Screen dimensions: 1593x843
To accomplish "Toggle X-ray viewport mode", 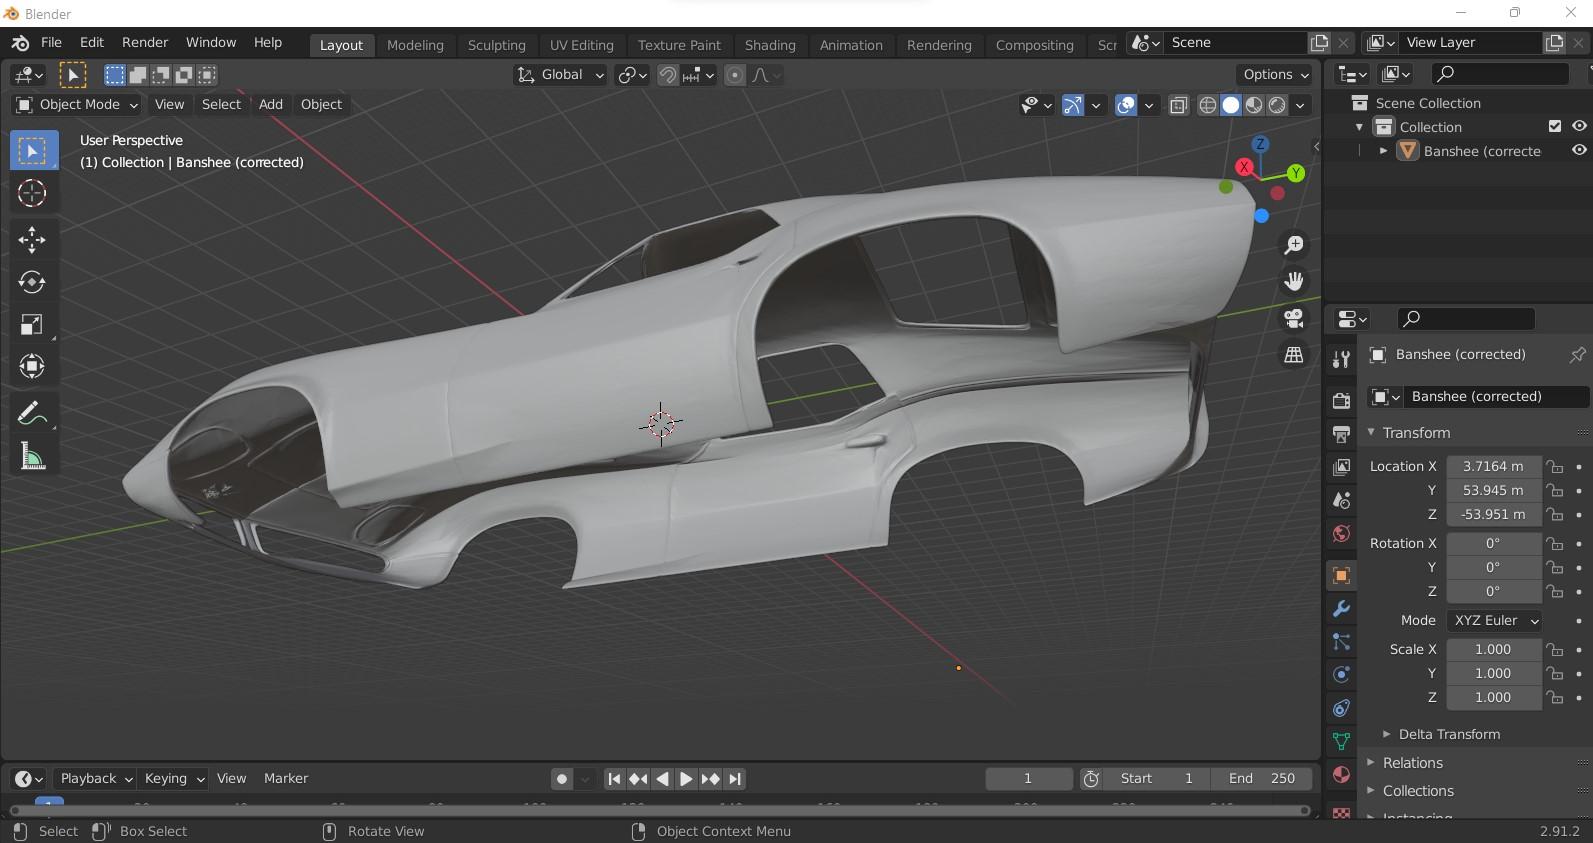I will [1178, 105].
